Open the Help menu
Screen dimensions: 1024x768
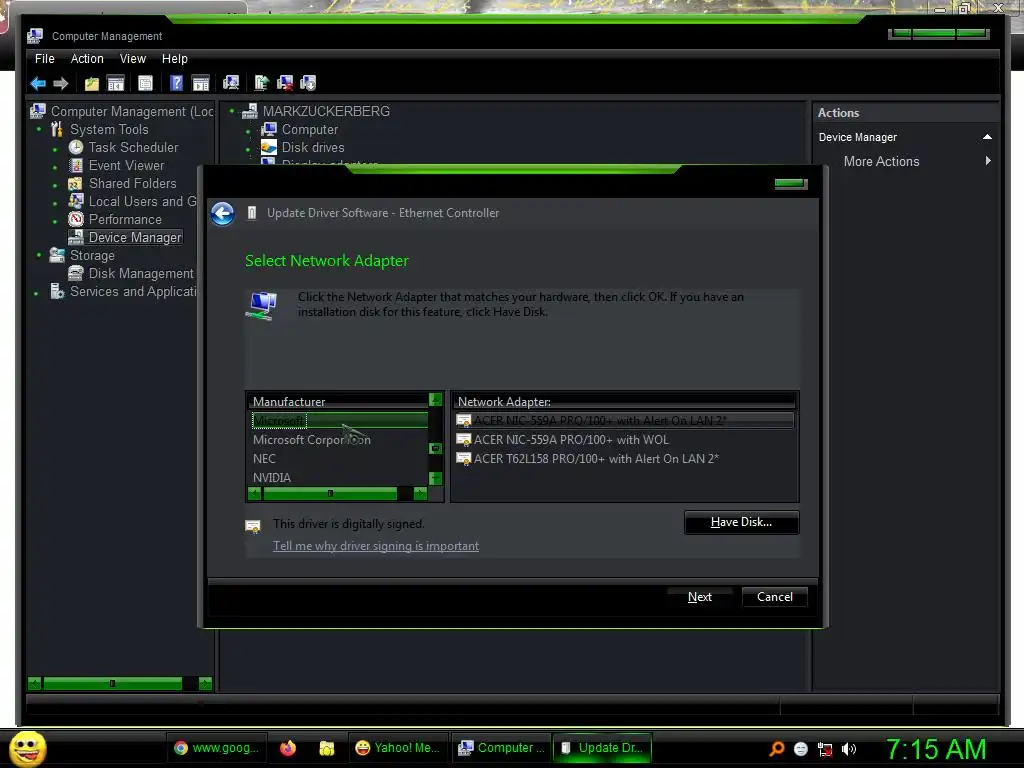point(174,59)
